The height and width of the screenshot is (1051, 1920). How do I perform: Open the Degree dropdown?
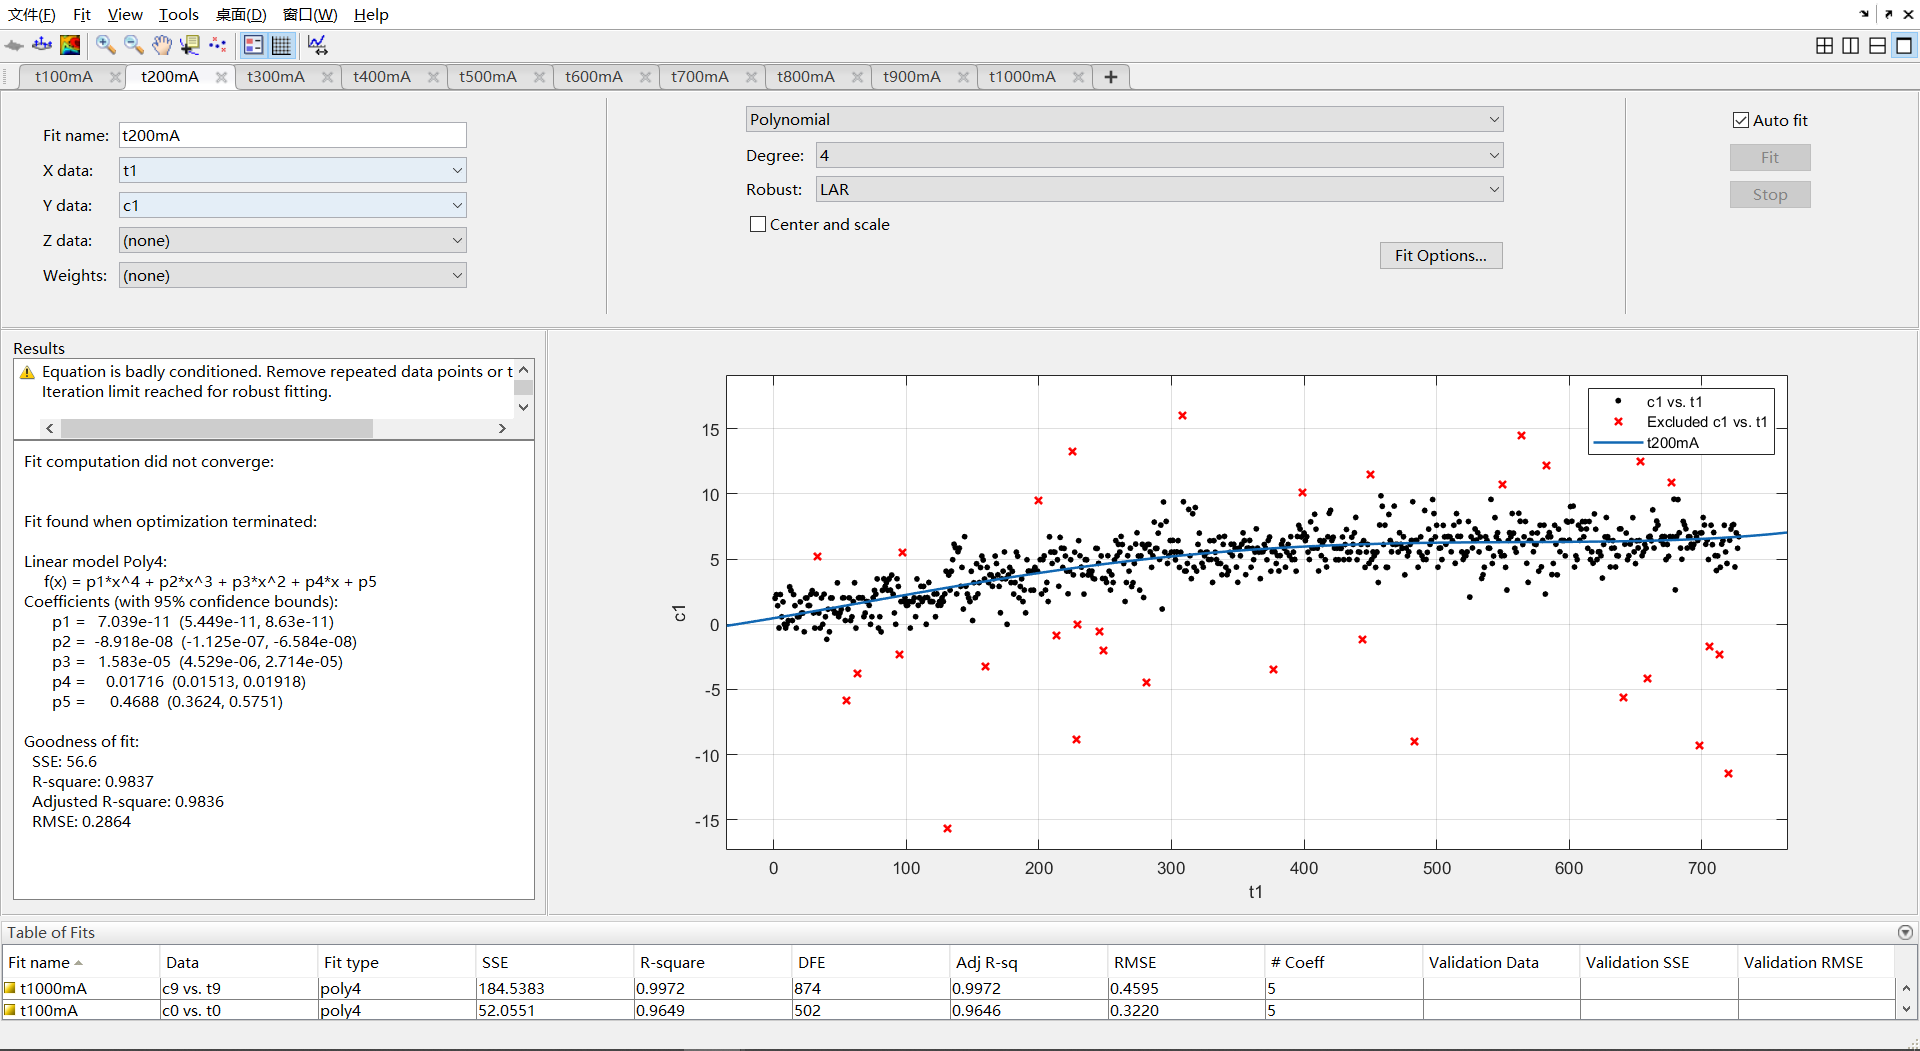pyautogui.click(x=1159, y=155)
